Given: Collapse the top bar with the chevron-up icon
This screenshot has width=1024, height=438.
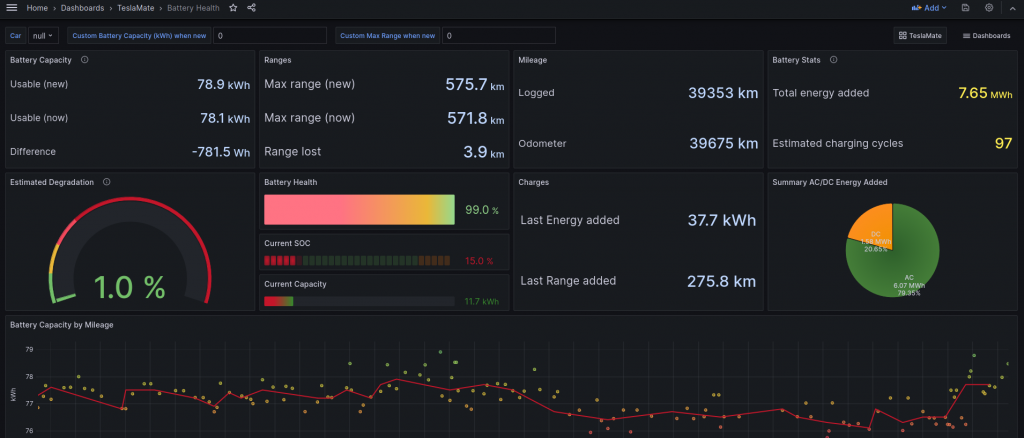Looking at the screenshot, I should [x=1013, y=8].
